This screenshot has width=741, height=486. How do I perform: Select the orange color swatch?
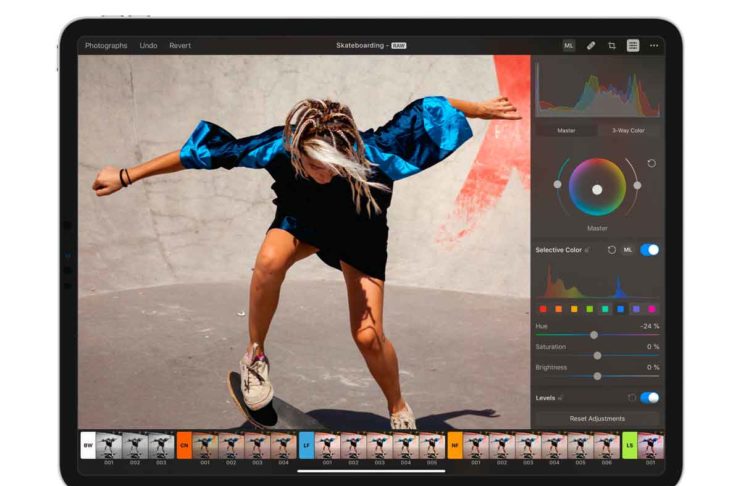point(559,309)
